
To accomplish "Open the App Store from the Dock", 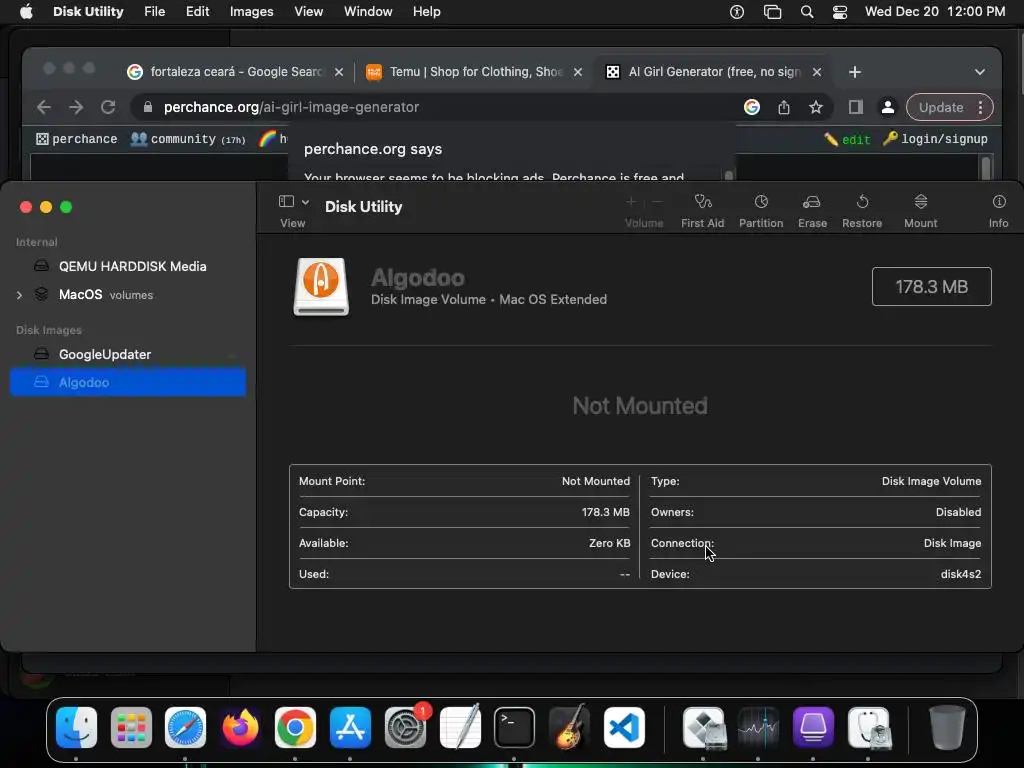I will tap(350, 728).
